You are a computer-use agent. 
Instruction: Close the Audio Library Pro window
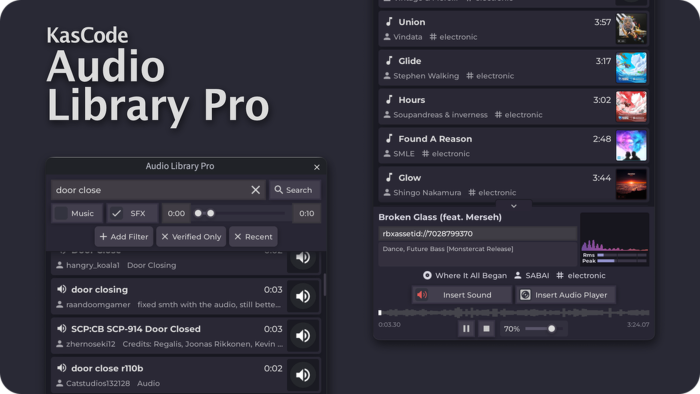[x=317, y=167]
